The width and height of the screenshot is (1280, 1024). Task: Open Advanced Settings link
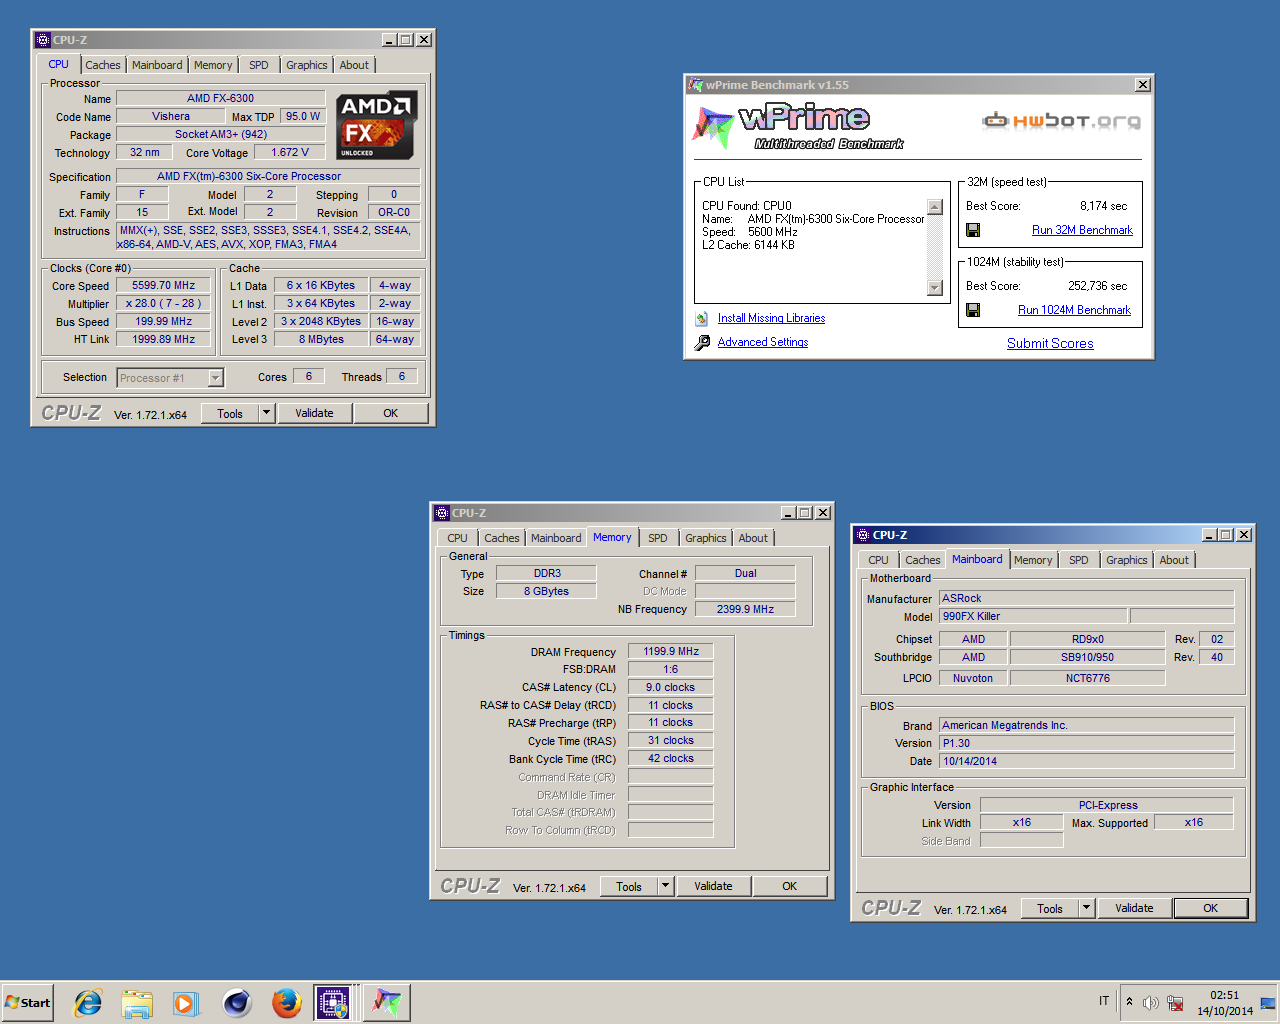(x=763, y=342)
